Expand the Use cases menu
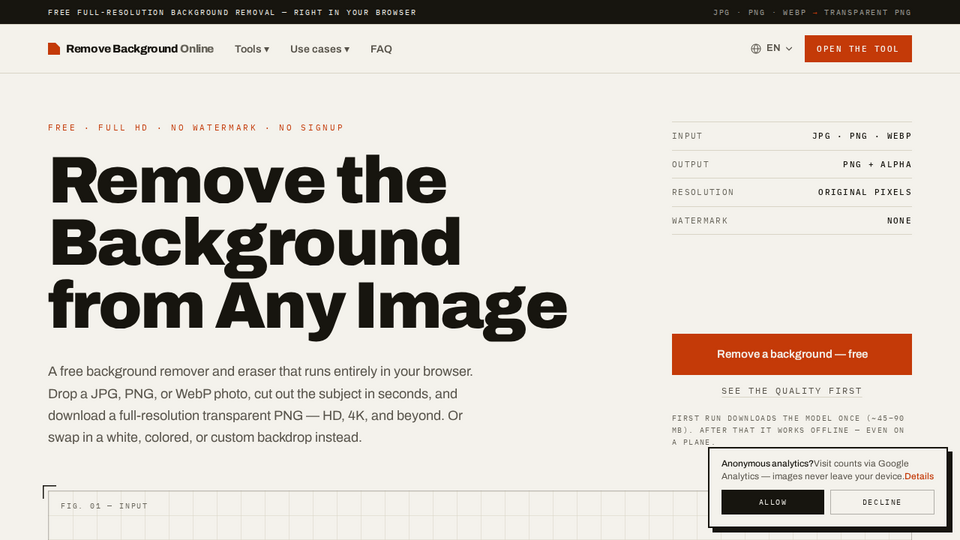This screenshot has width=960, height=540. click(x=320, y=49)
